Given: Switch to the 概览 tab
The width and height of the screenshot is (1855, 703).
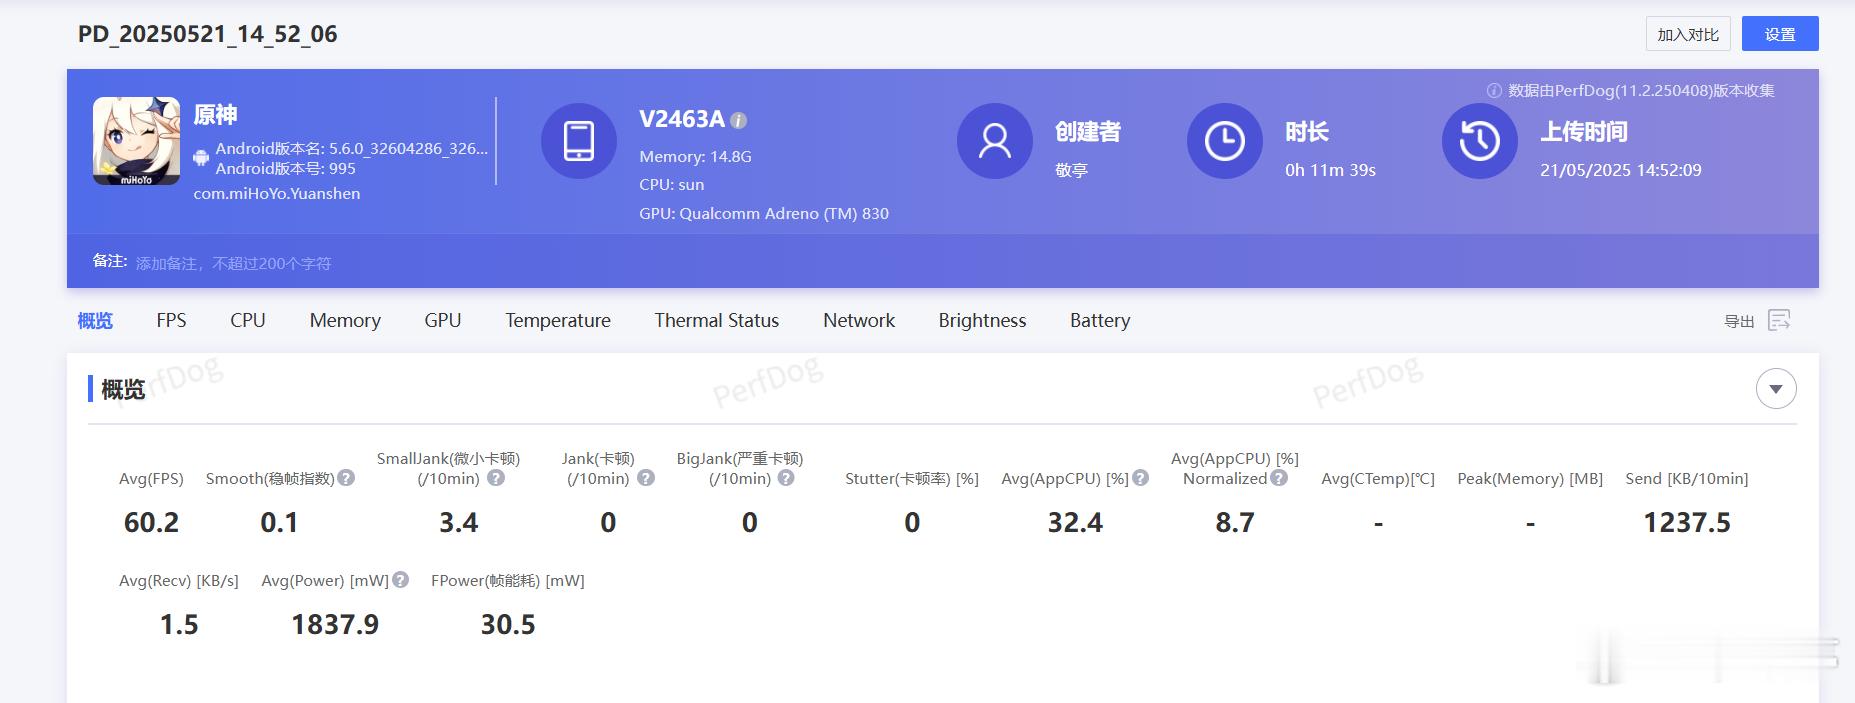Looking at the screenshot, I should click(95, 320).
